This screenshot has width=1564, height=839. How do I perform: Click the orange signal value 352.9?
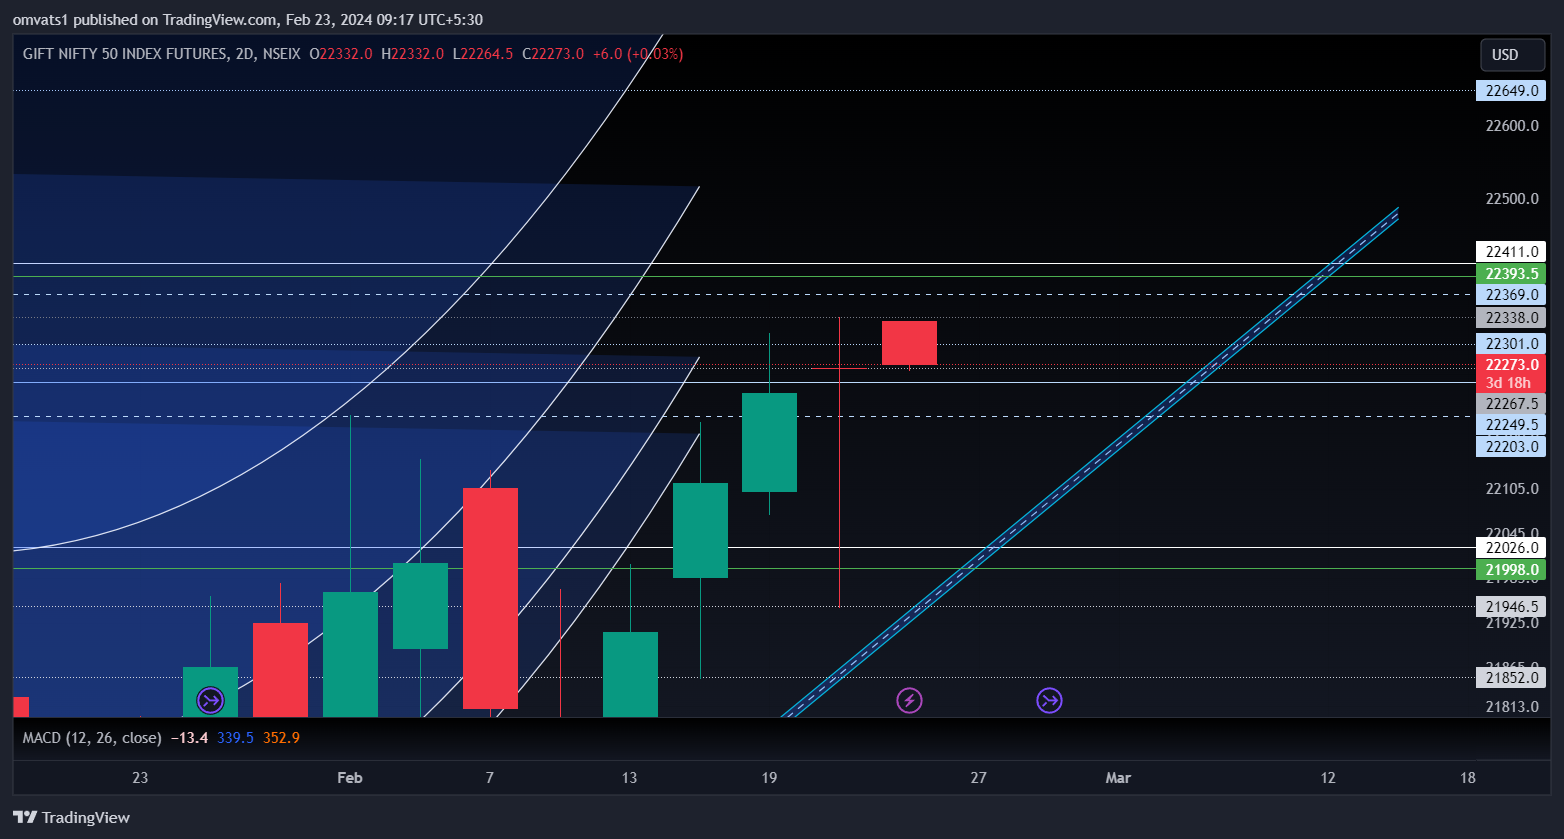[x=281, y=738]
